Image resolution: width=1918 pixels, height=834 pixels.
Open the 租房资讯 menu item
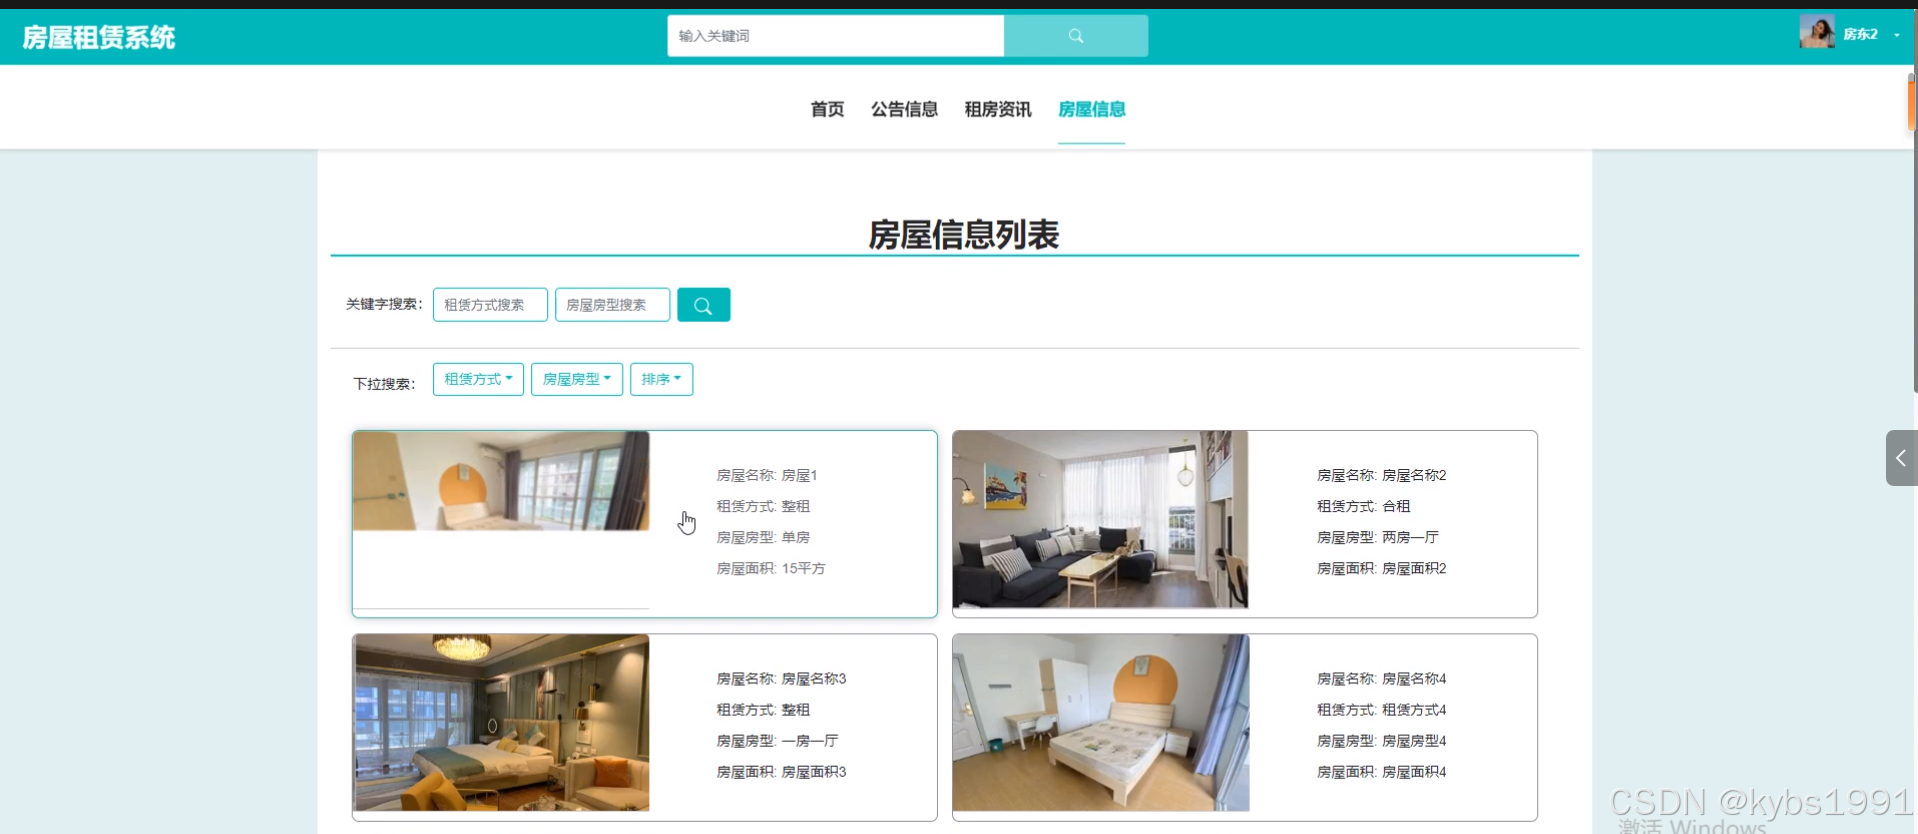pyautogui.click(x=998, y=109)
